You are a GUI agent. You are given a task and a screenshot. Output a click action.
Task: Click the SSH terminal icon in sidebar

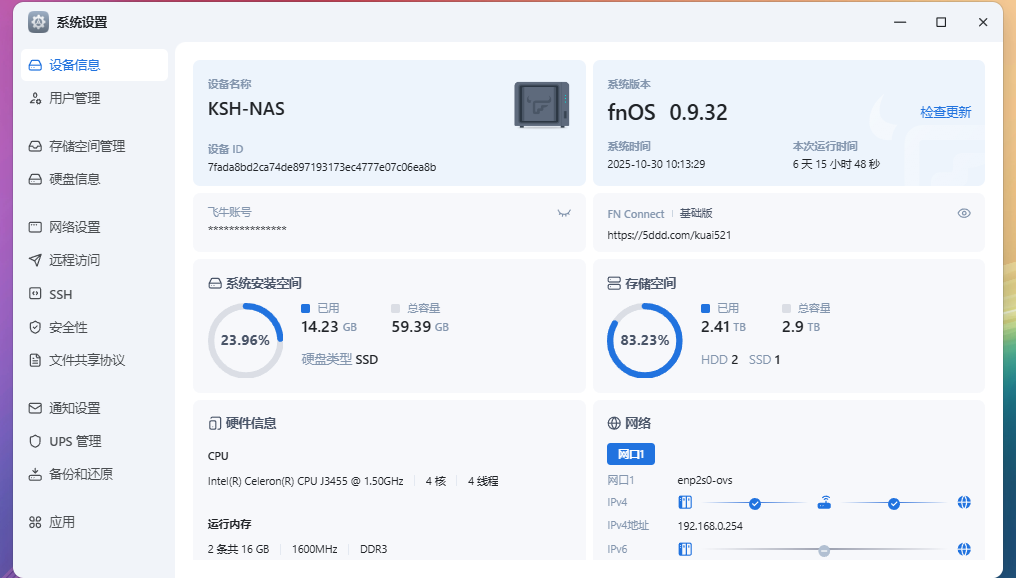[x=35, y=294]
